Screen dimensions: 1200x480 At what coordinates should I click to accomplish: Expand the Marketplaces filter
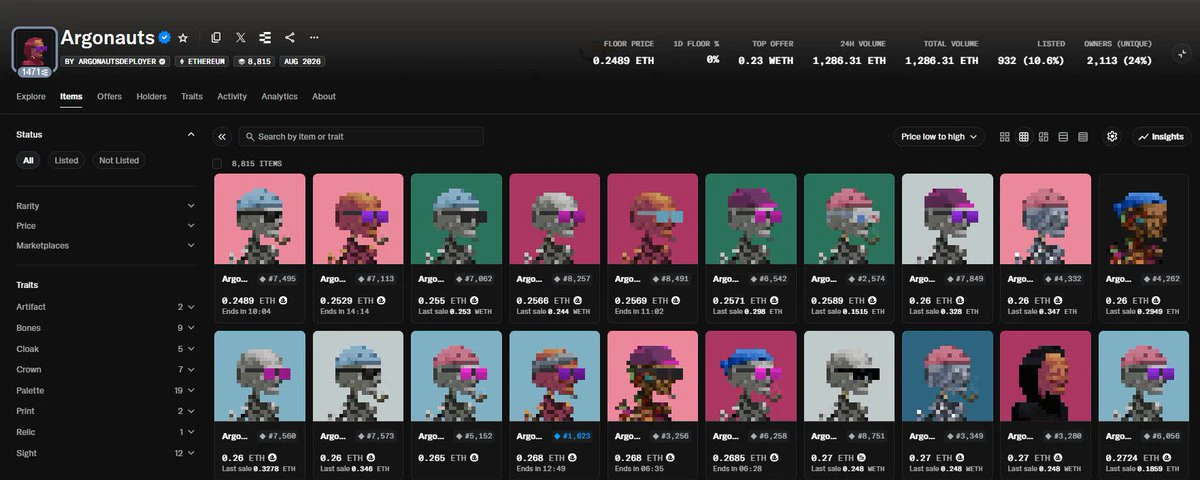(105, 245)
